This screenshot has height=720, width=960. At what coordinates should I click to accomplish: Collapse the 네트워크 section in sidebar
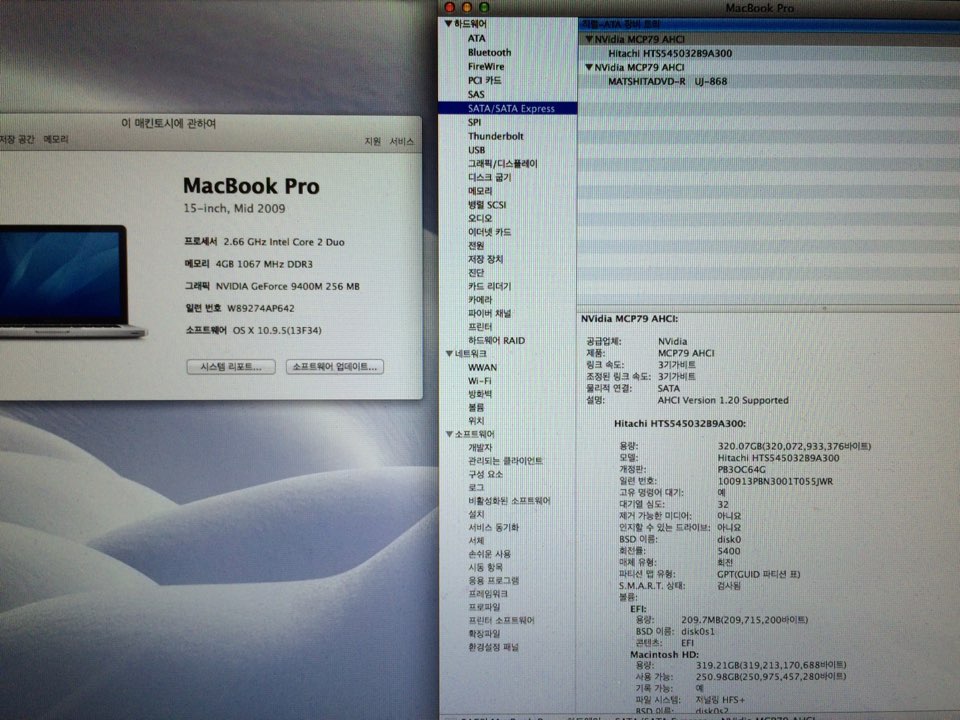(448, 354)
